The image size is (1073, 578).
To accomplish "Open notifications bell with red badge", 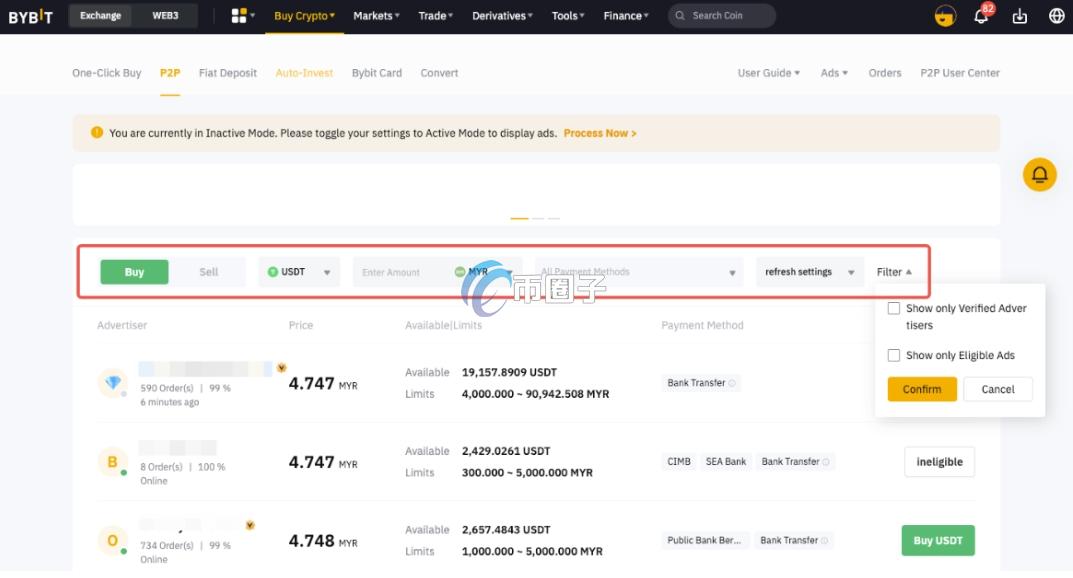I will [981, 15].
